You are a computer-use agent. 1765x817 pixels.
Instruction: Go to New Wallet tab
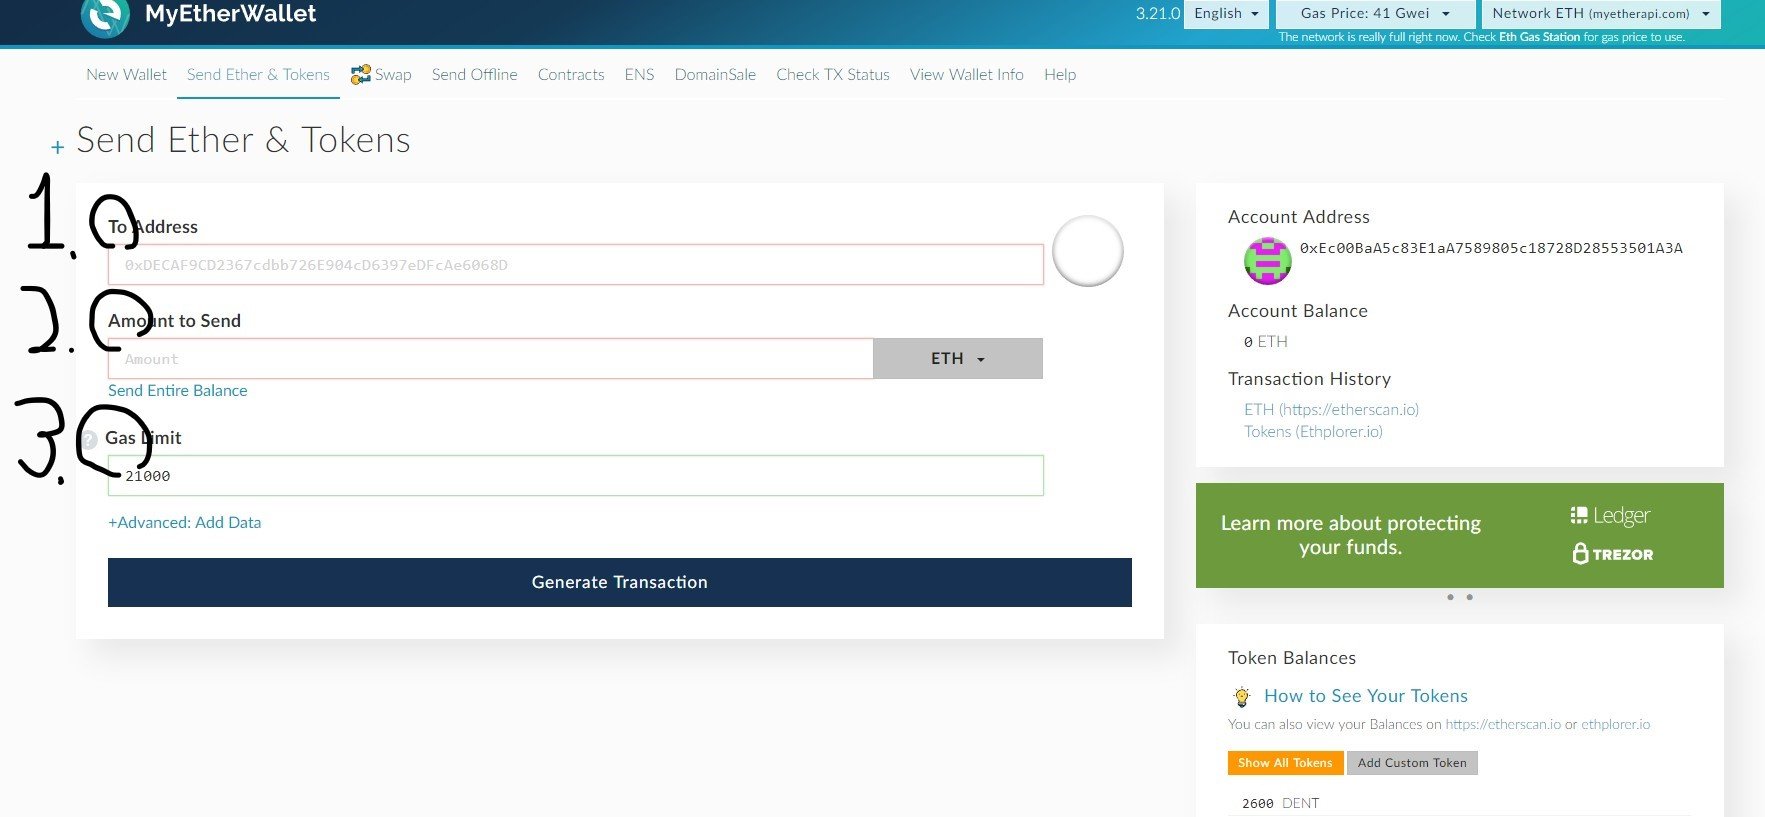tap(127, 75)
